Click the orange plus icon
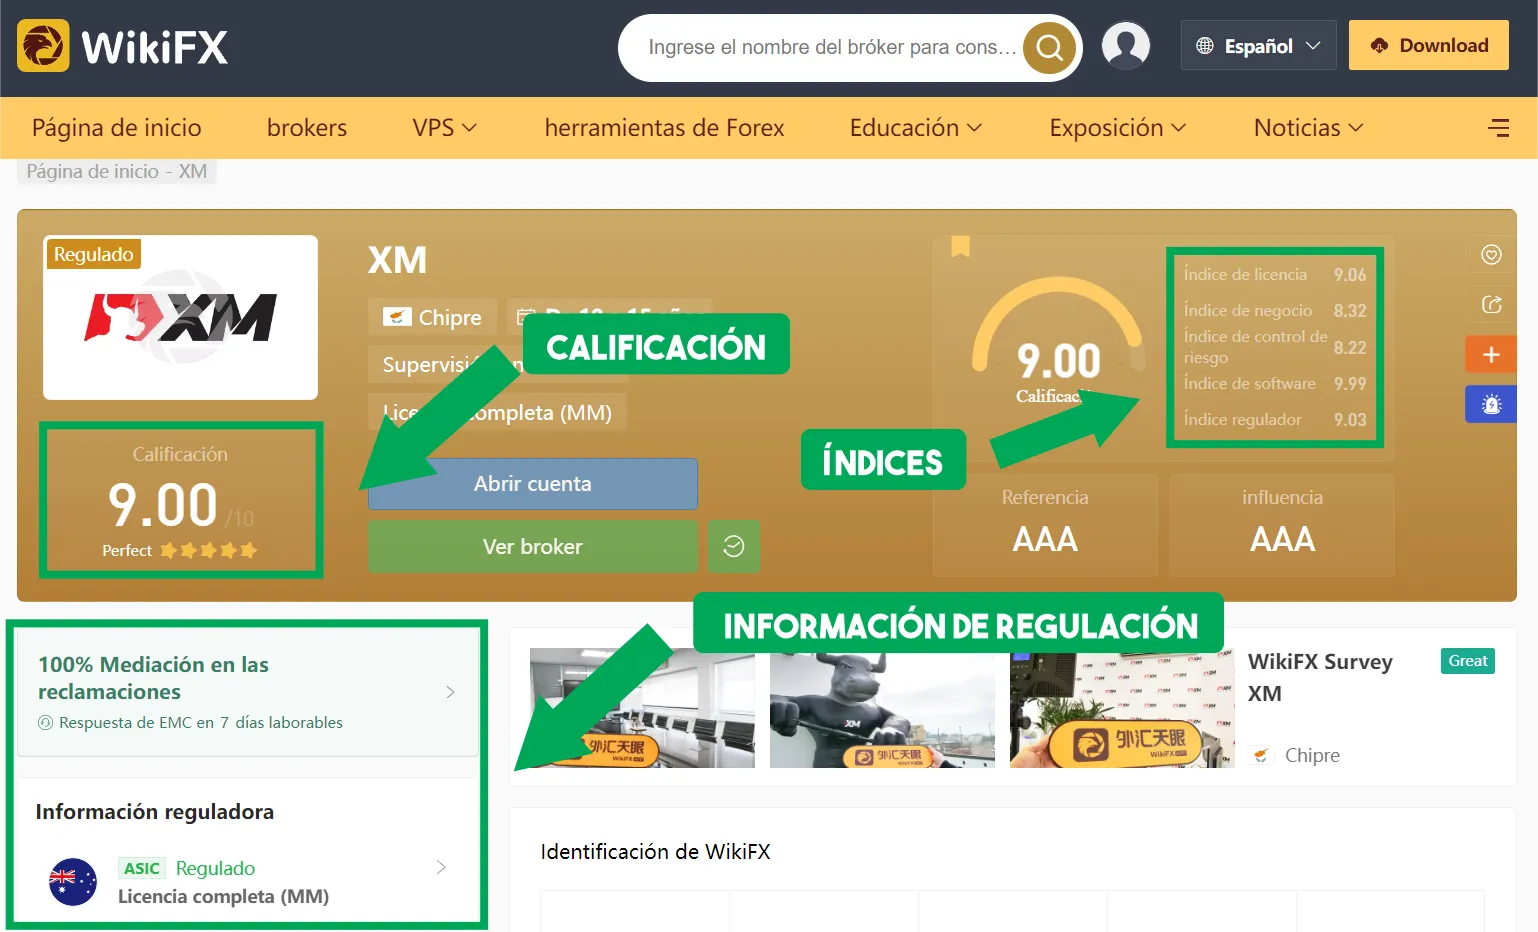Screen dimensions: 1538x932 coord(1491,355)
